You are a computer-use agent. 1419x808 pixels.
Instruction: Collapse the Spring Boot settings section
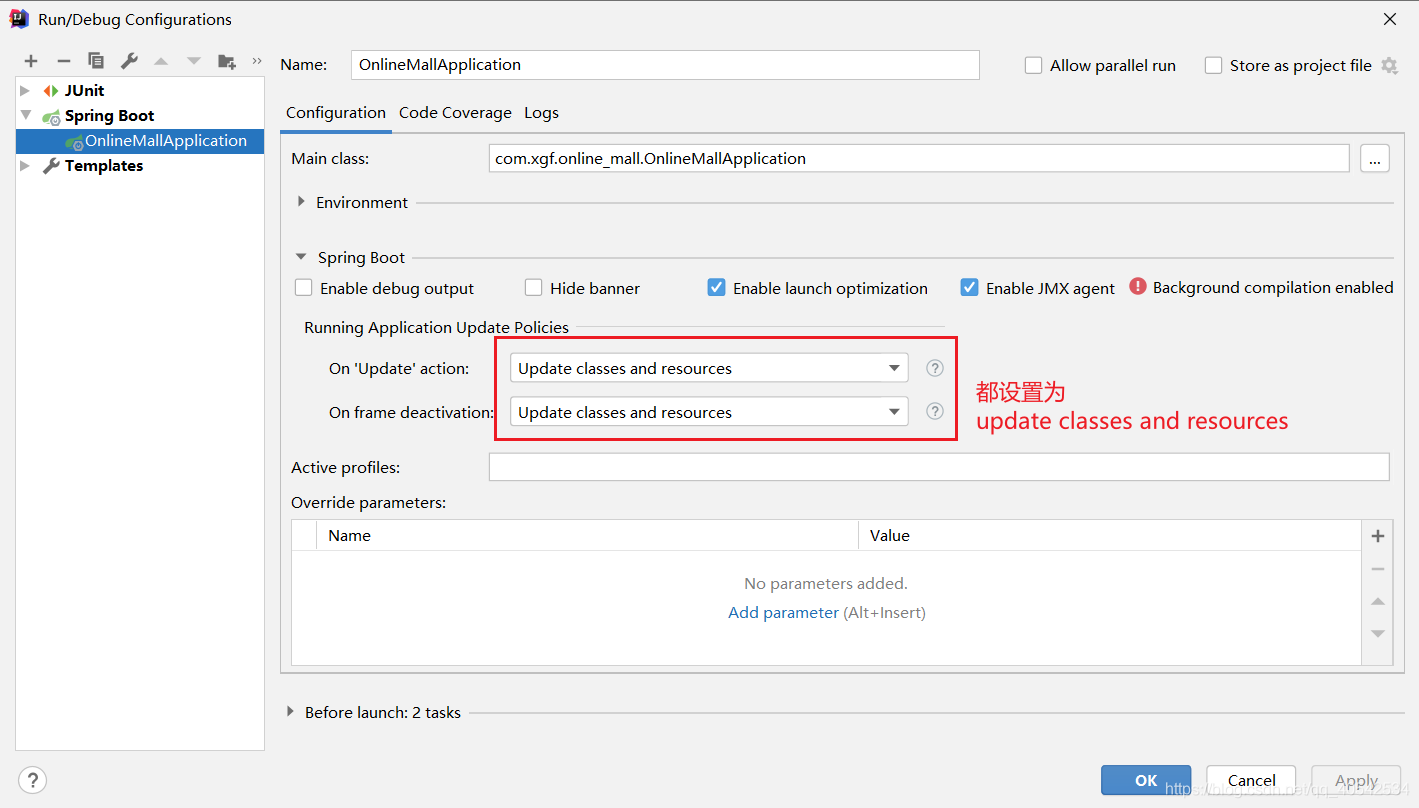click(x=301, y=257)
